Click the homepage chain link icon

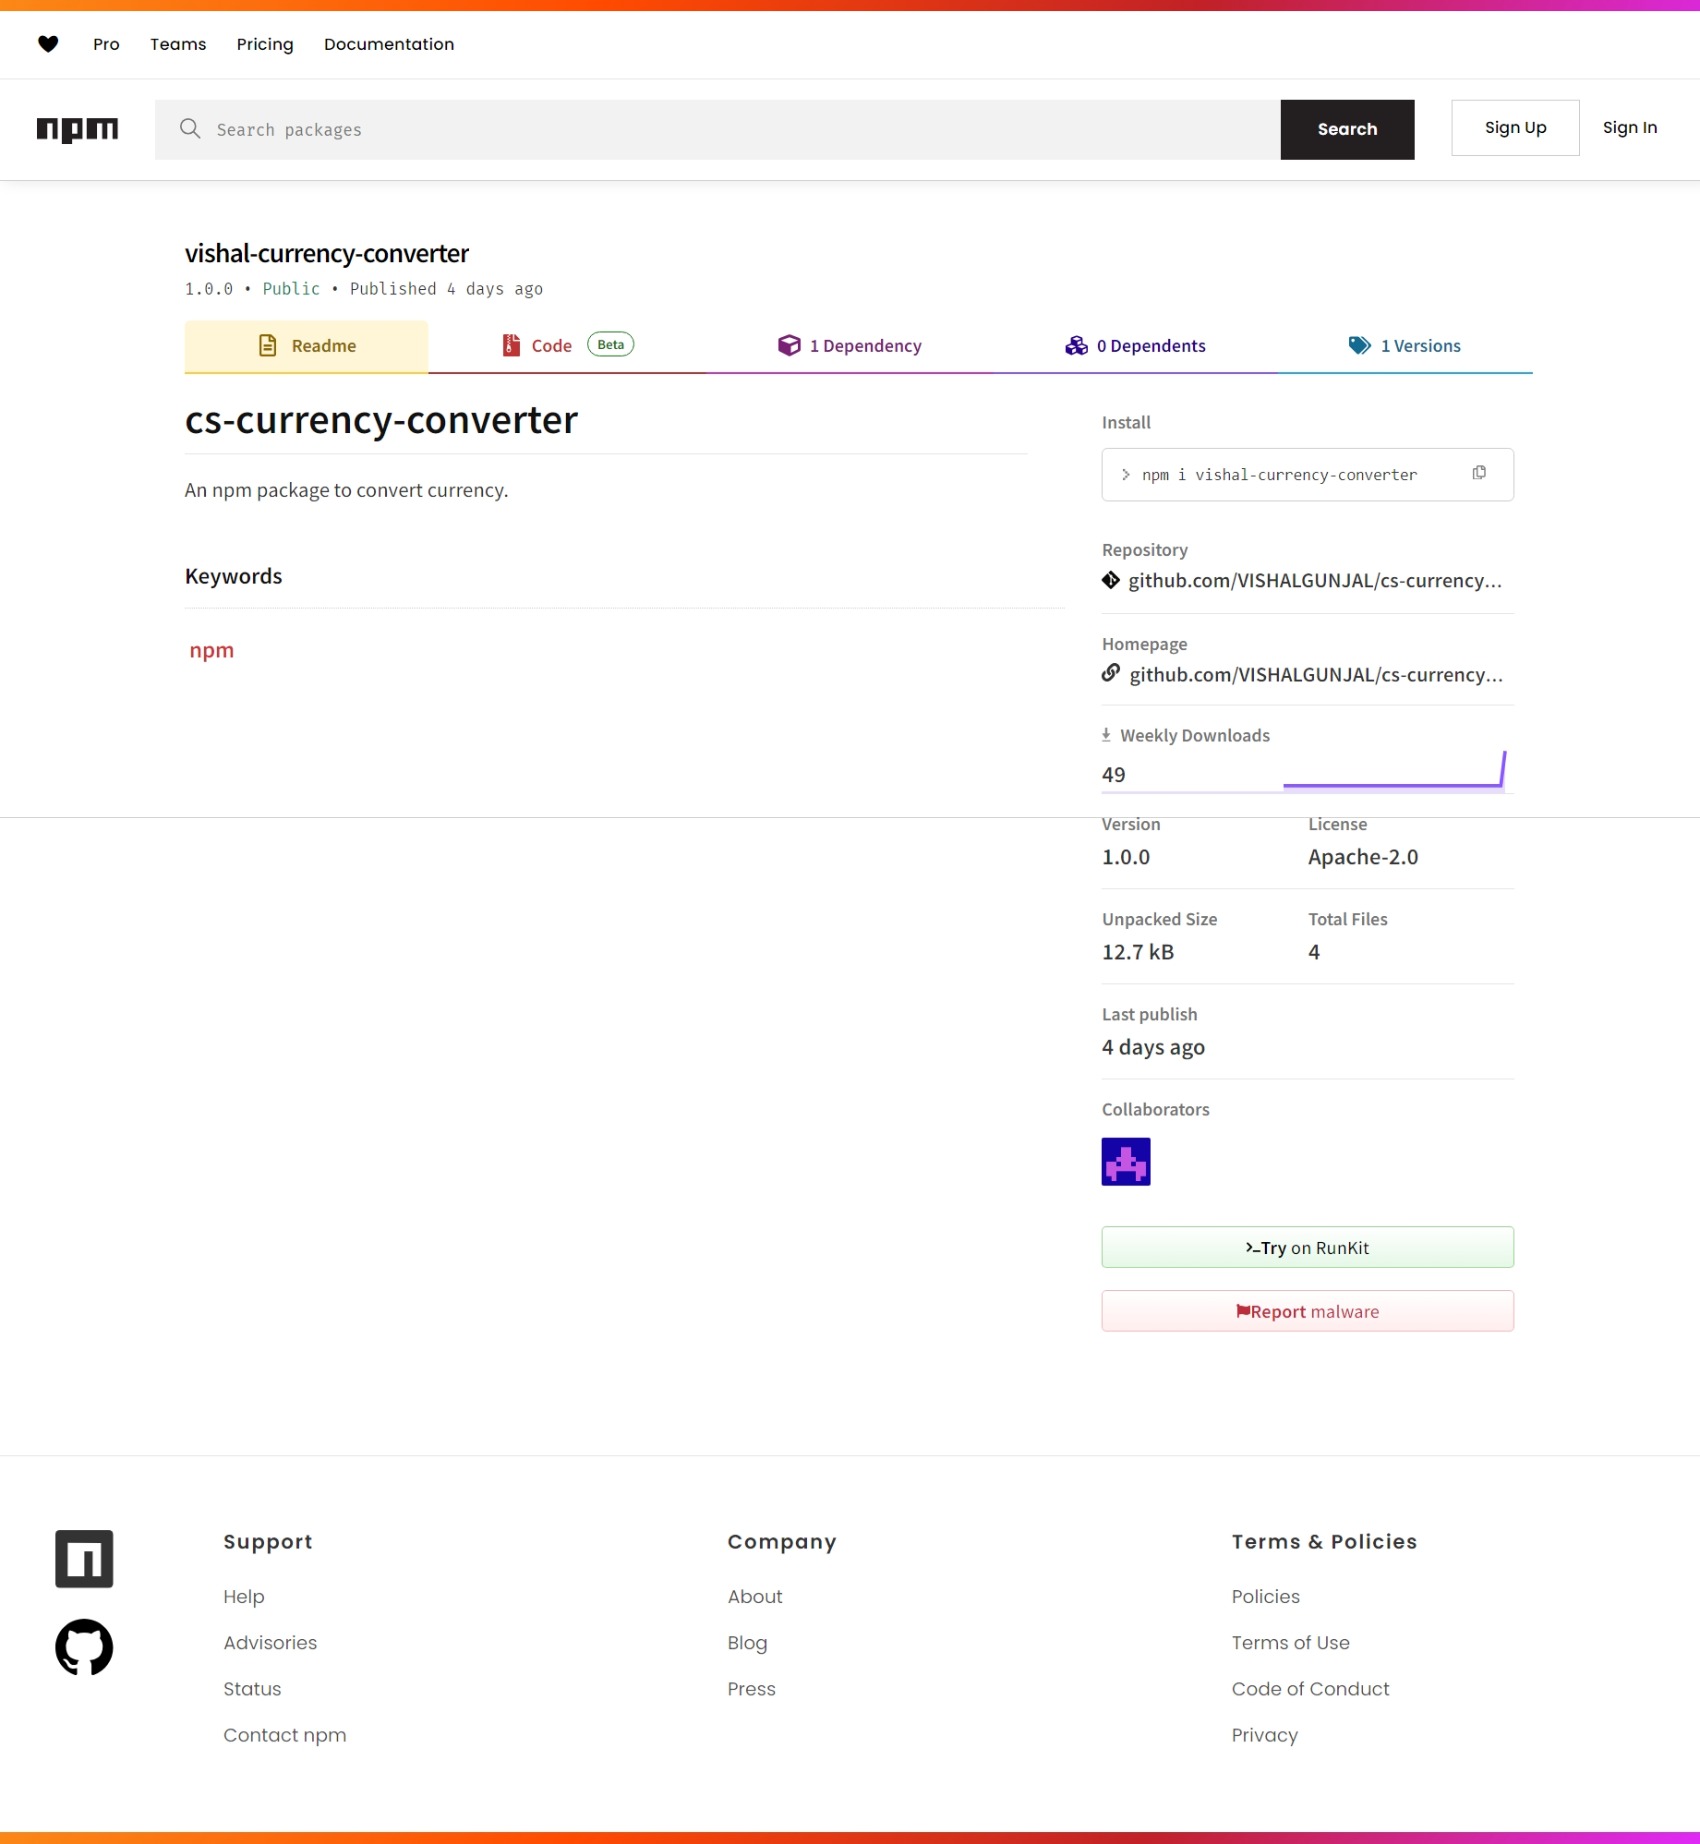coord(1111,673)
